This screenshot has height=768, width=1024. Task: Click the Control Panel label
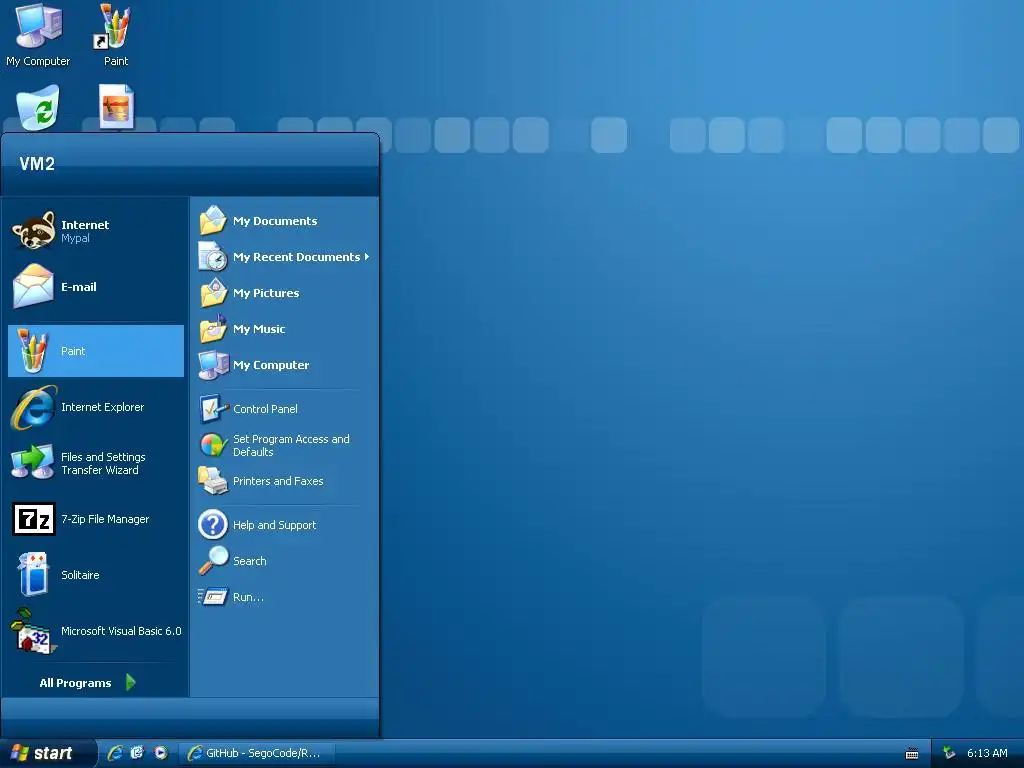click(x=265, y=409)
